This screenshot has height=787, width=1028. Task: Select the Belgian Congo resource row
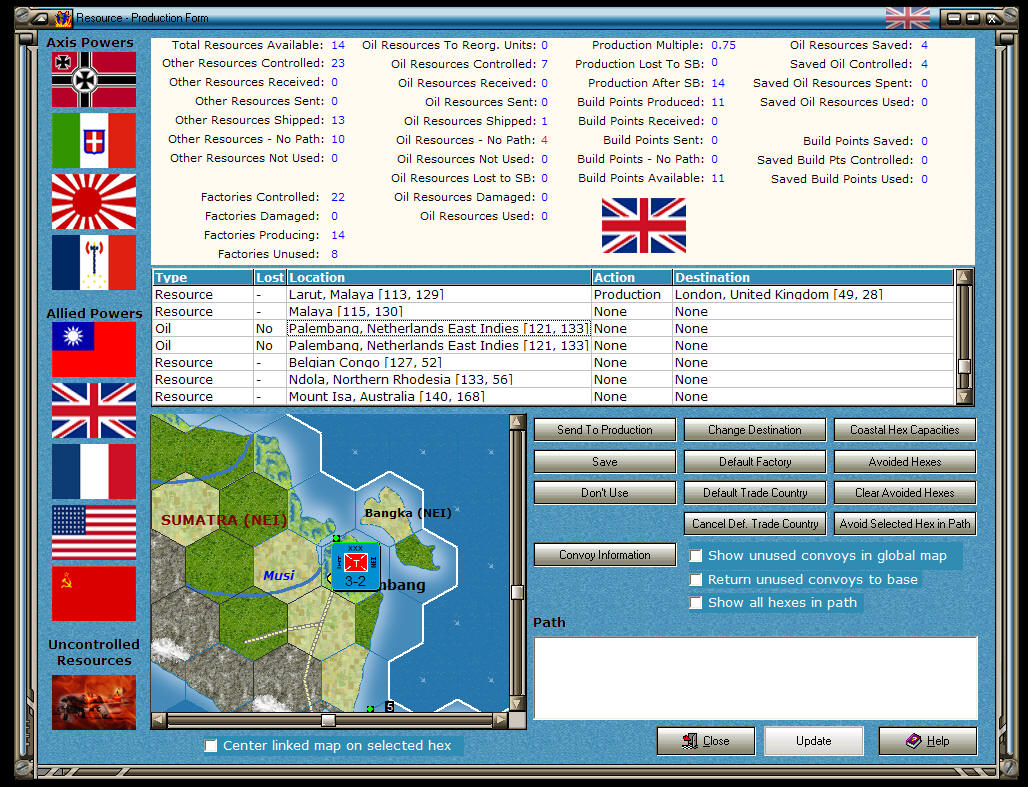coord(553,363)
